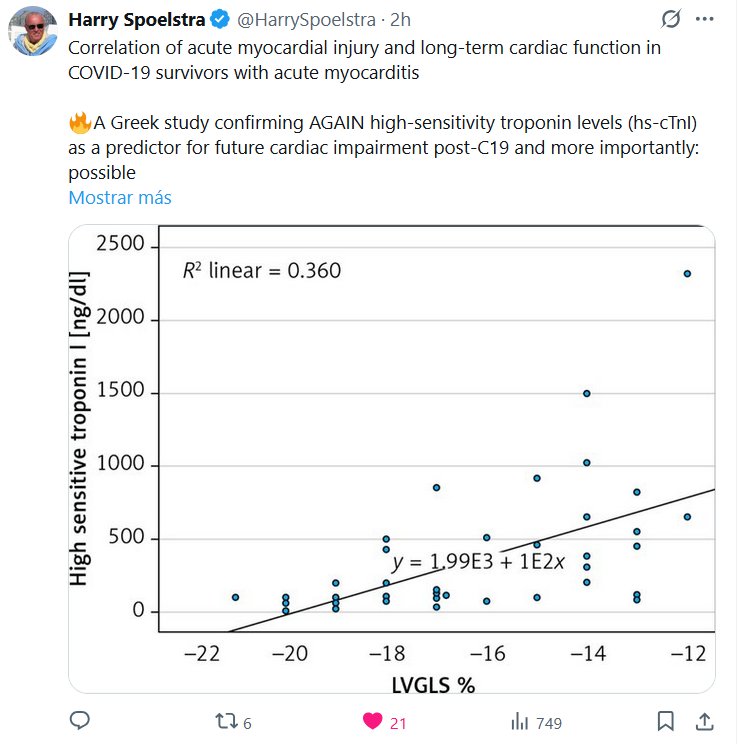Click the 749 views count
The width and height of the screenshot is (738, 744).
[550, 722]
